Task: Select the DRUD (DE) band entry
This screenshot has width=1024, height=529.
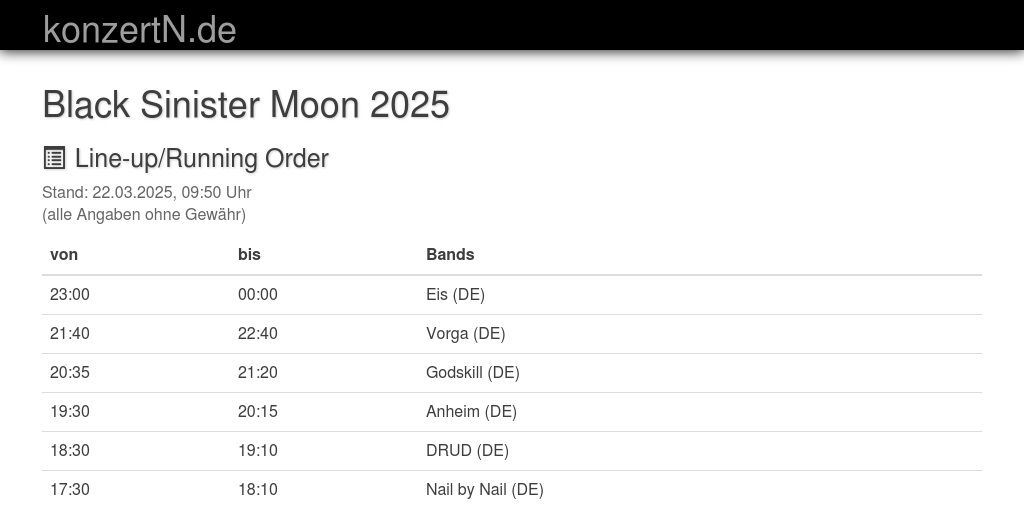Action: (x=467, y=450)
